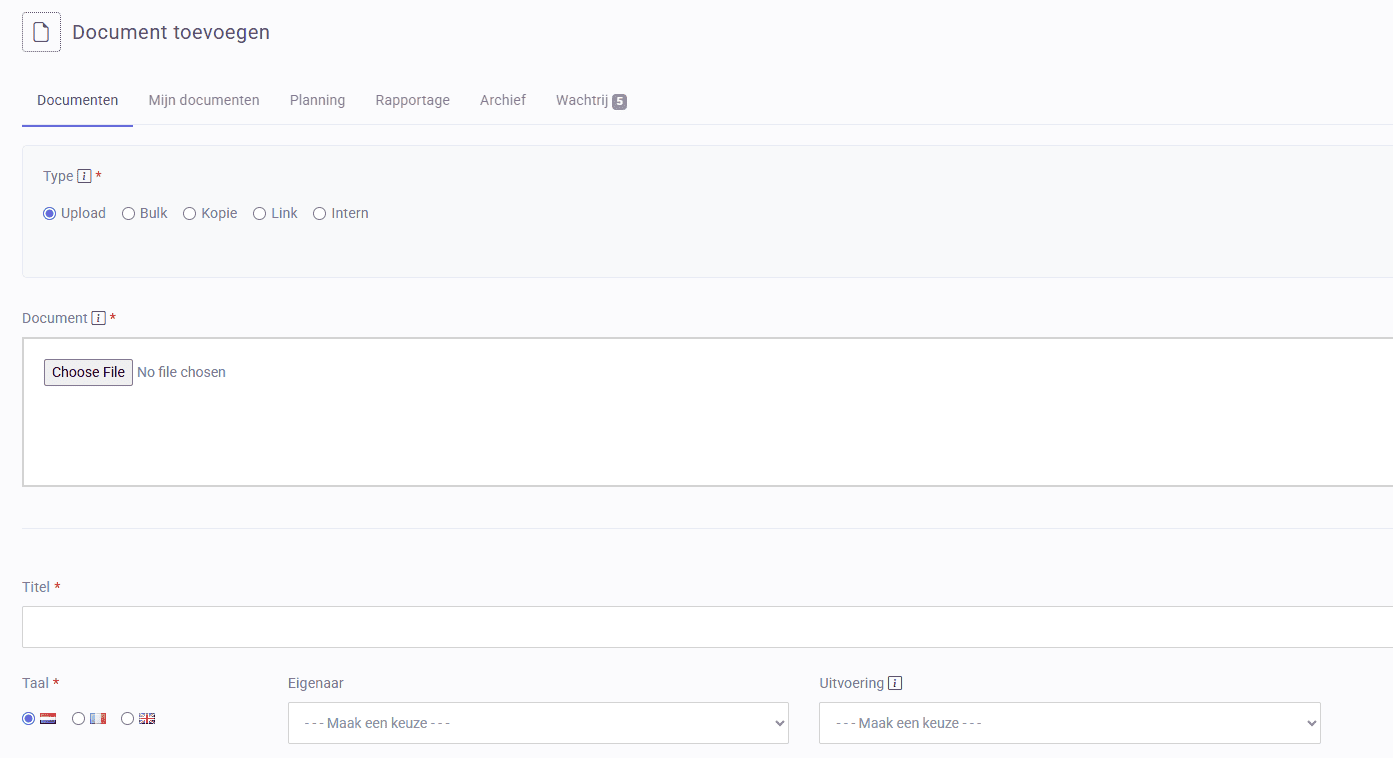Screen dimensions: 1393x758
Task: Choose the Dutch language radio button
Action: (28, 718)
